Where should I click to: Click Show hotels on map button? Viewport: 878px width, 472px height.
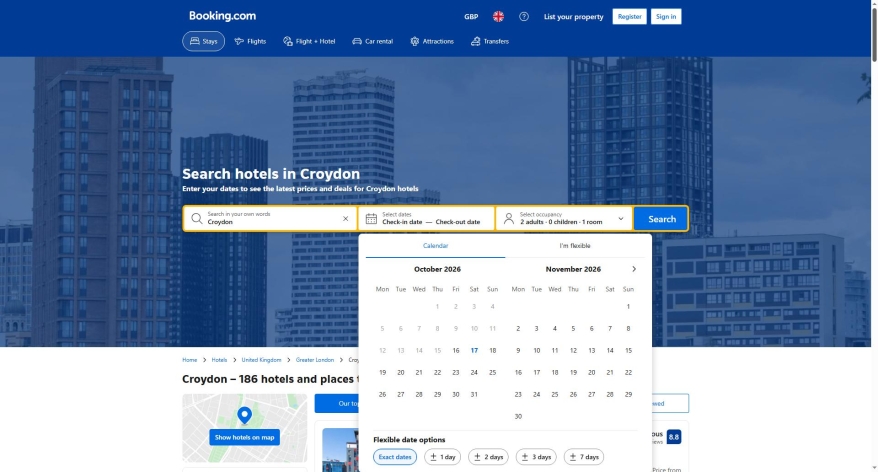coord(245,437)
